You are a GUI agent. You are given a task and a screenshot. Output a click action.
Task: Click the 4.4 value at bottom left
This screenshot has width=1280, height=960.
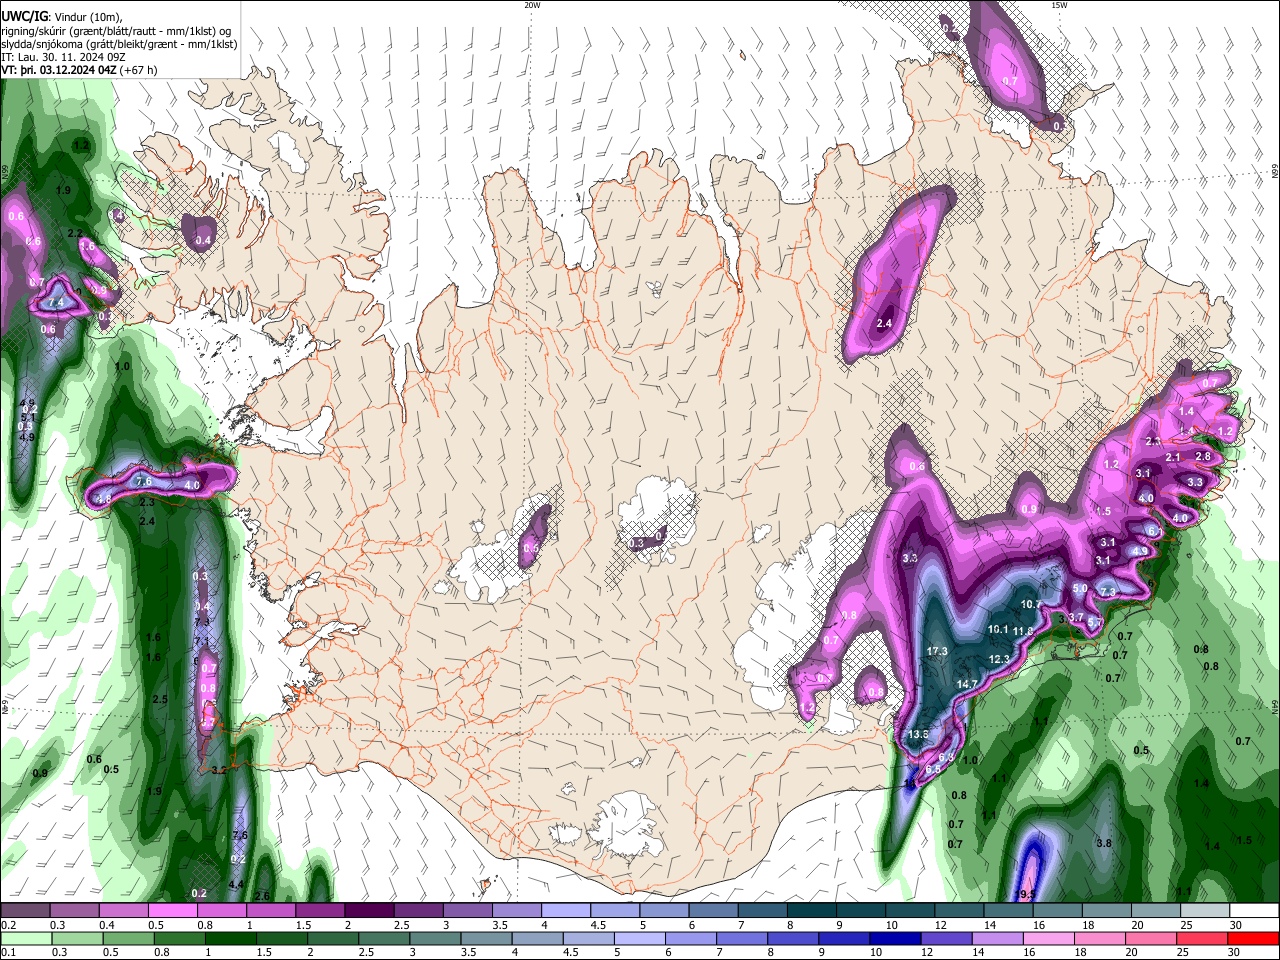pos(236,884)
